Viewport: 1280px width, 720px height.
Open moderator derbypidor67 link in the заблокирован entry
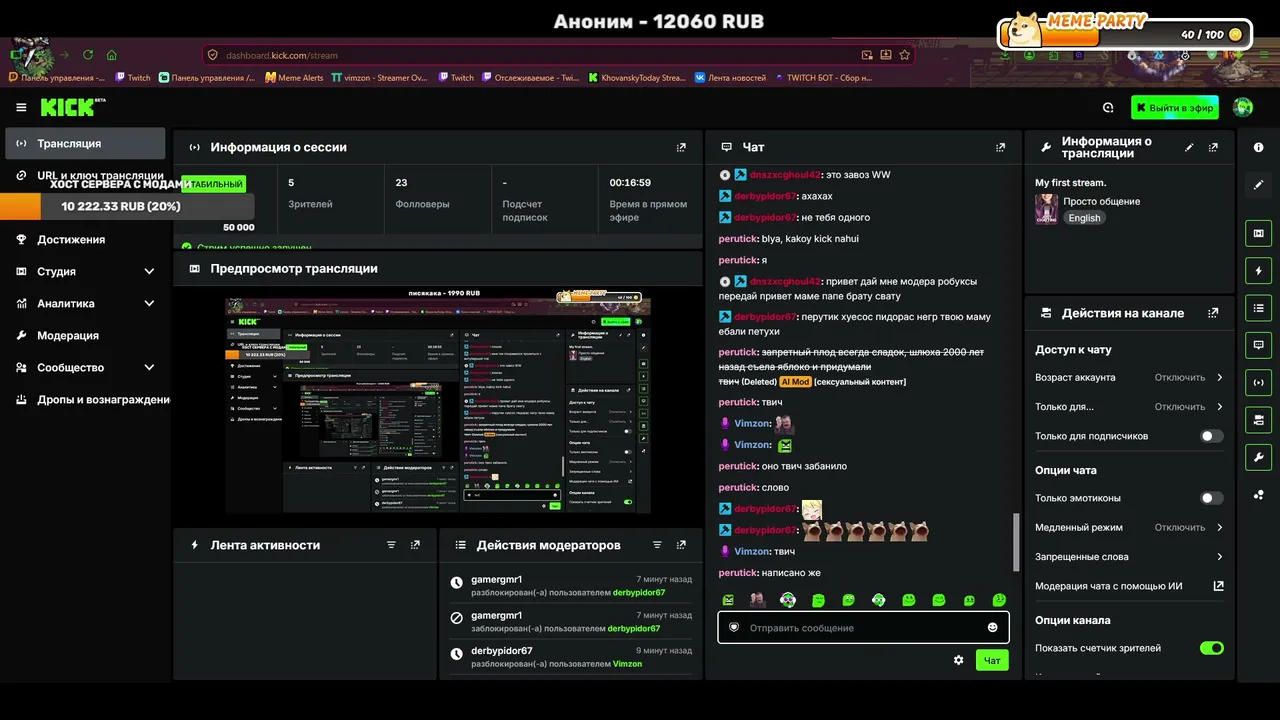point(634,629)
